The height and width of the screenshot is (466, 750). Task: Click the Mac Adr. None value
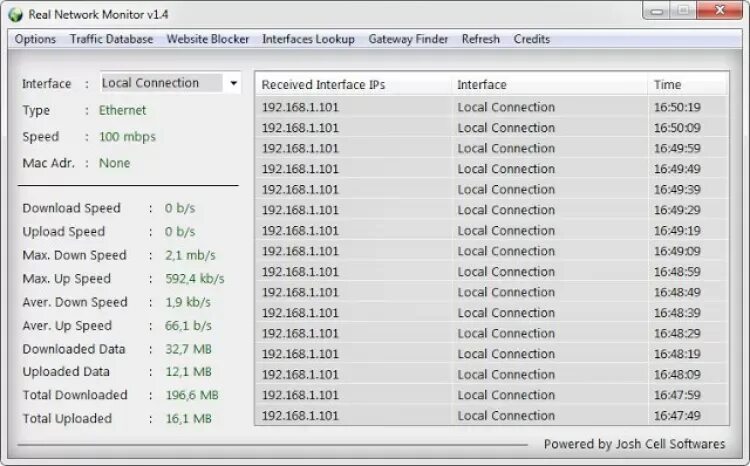[x=114, y=163]
